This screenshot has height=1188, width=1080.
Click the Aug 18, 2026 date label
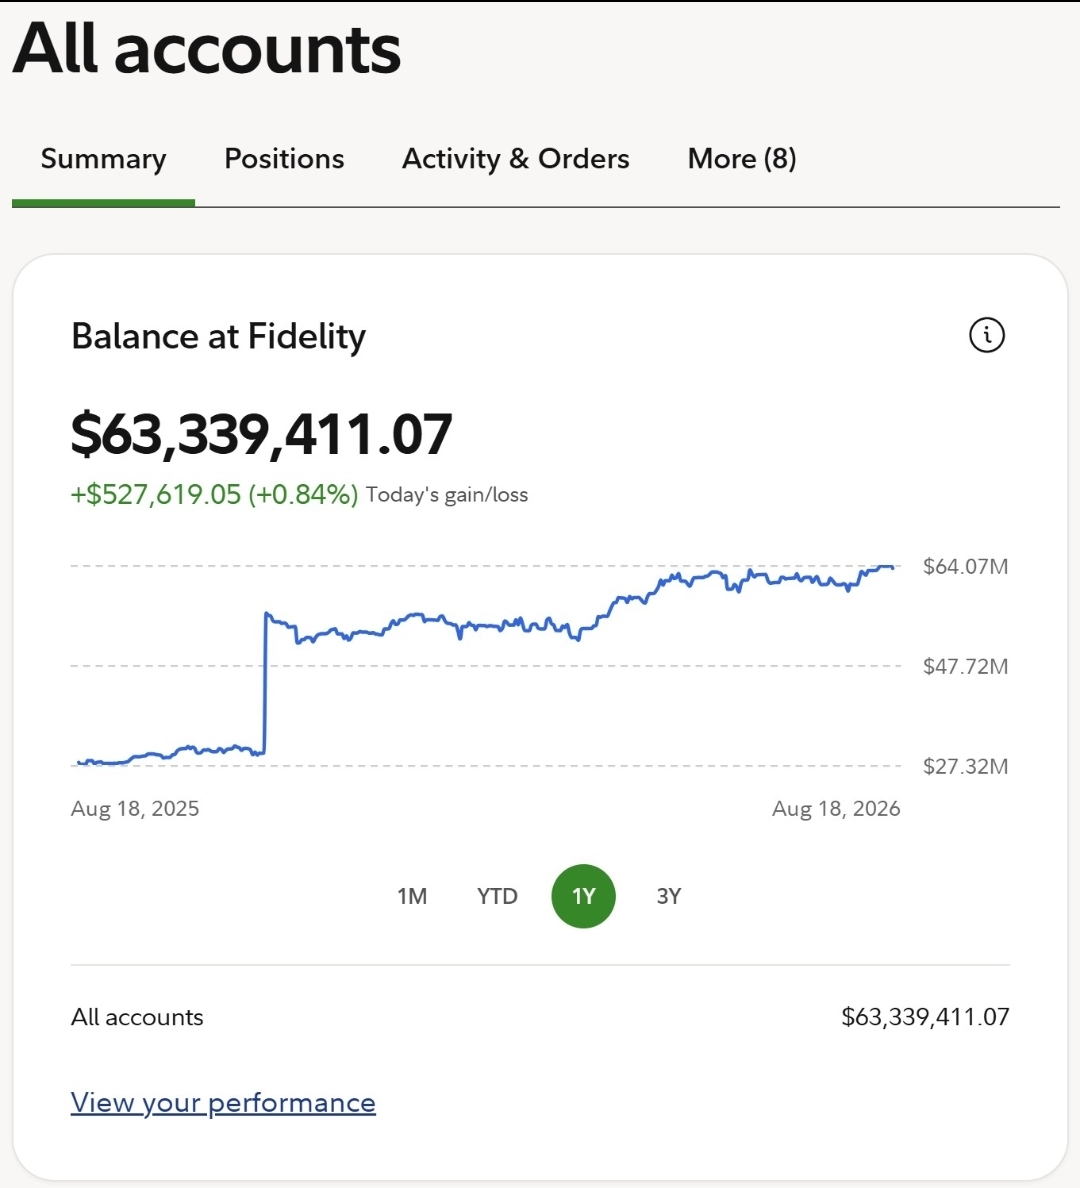(836, 808)
